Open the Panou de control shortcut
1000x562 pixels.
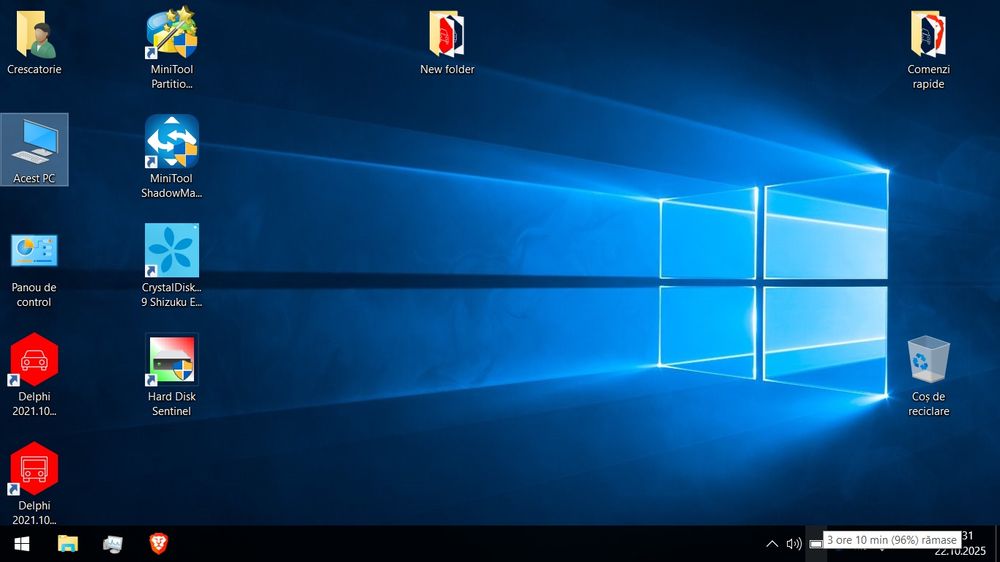pyautogui.click(x=34, y=270)
